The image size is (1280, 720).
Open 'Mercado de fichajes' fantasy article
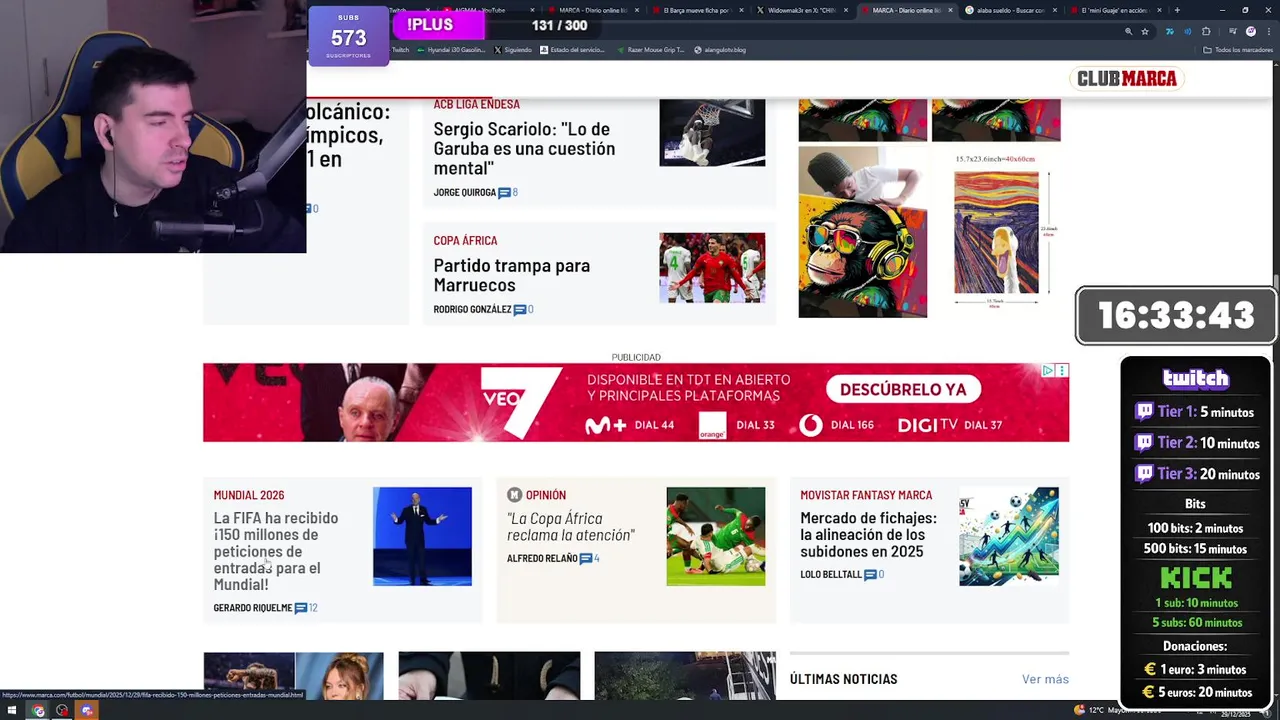pos(868,535)
